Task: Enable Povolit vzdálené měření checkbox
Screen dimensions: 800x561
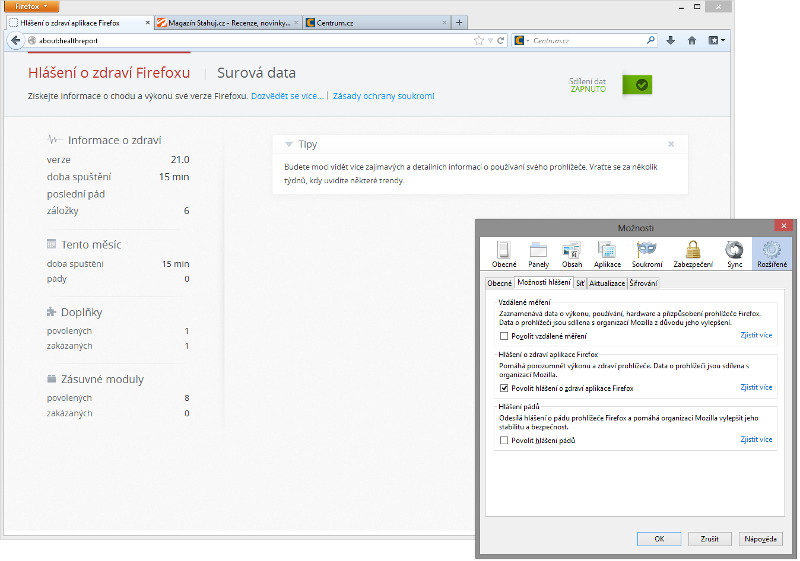Action: pos(504,336)
